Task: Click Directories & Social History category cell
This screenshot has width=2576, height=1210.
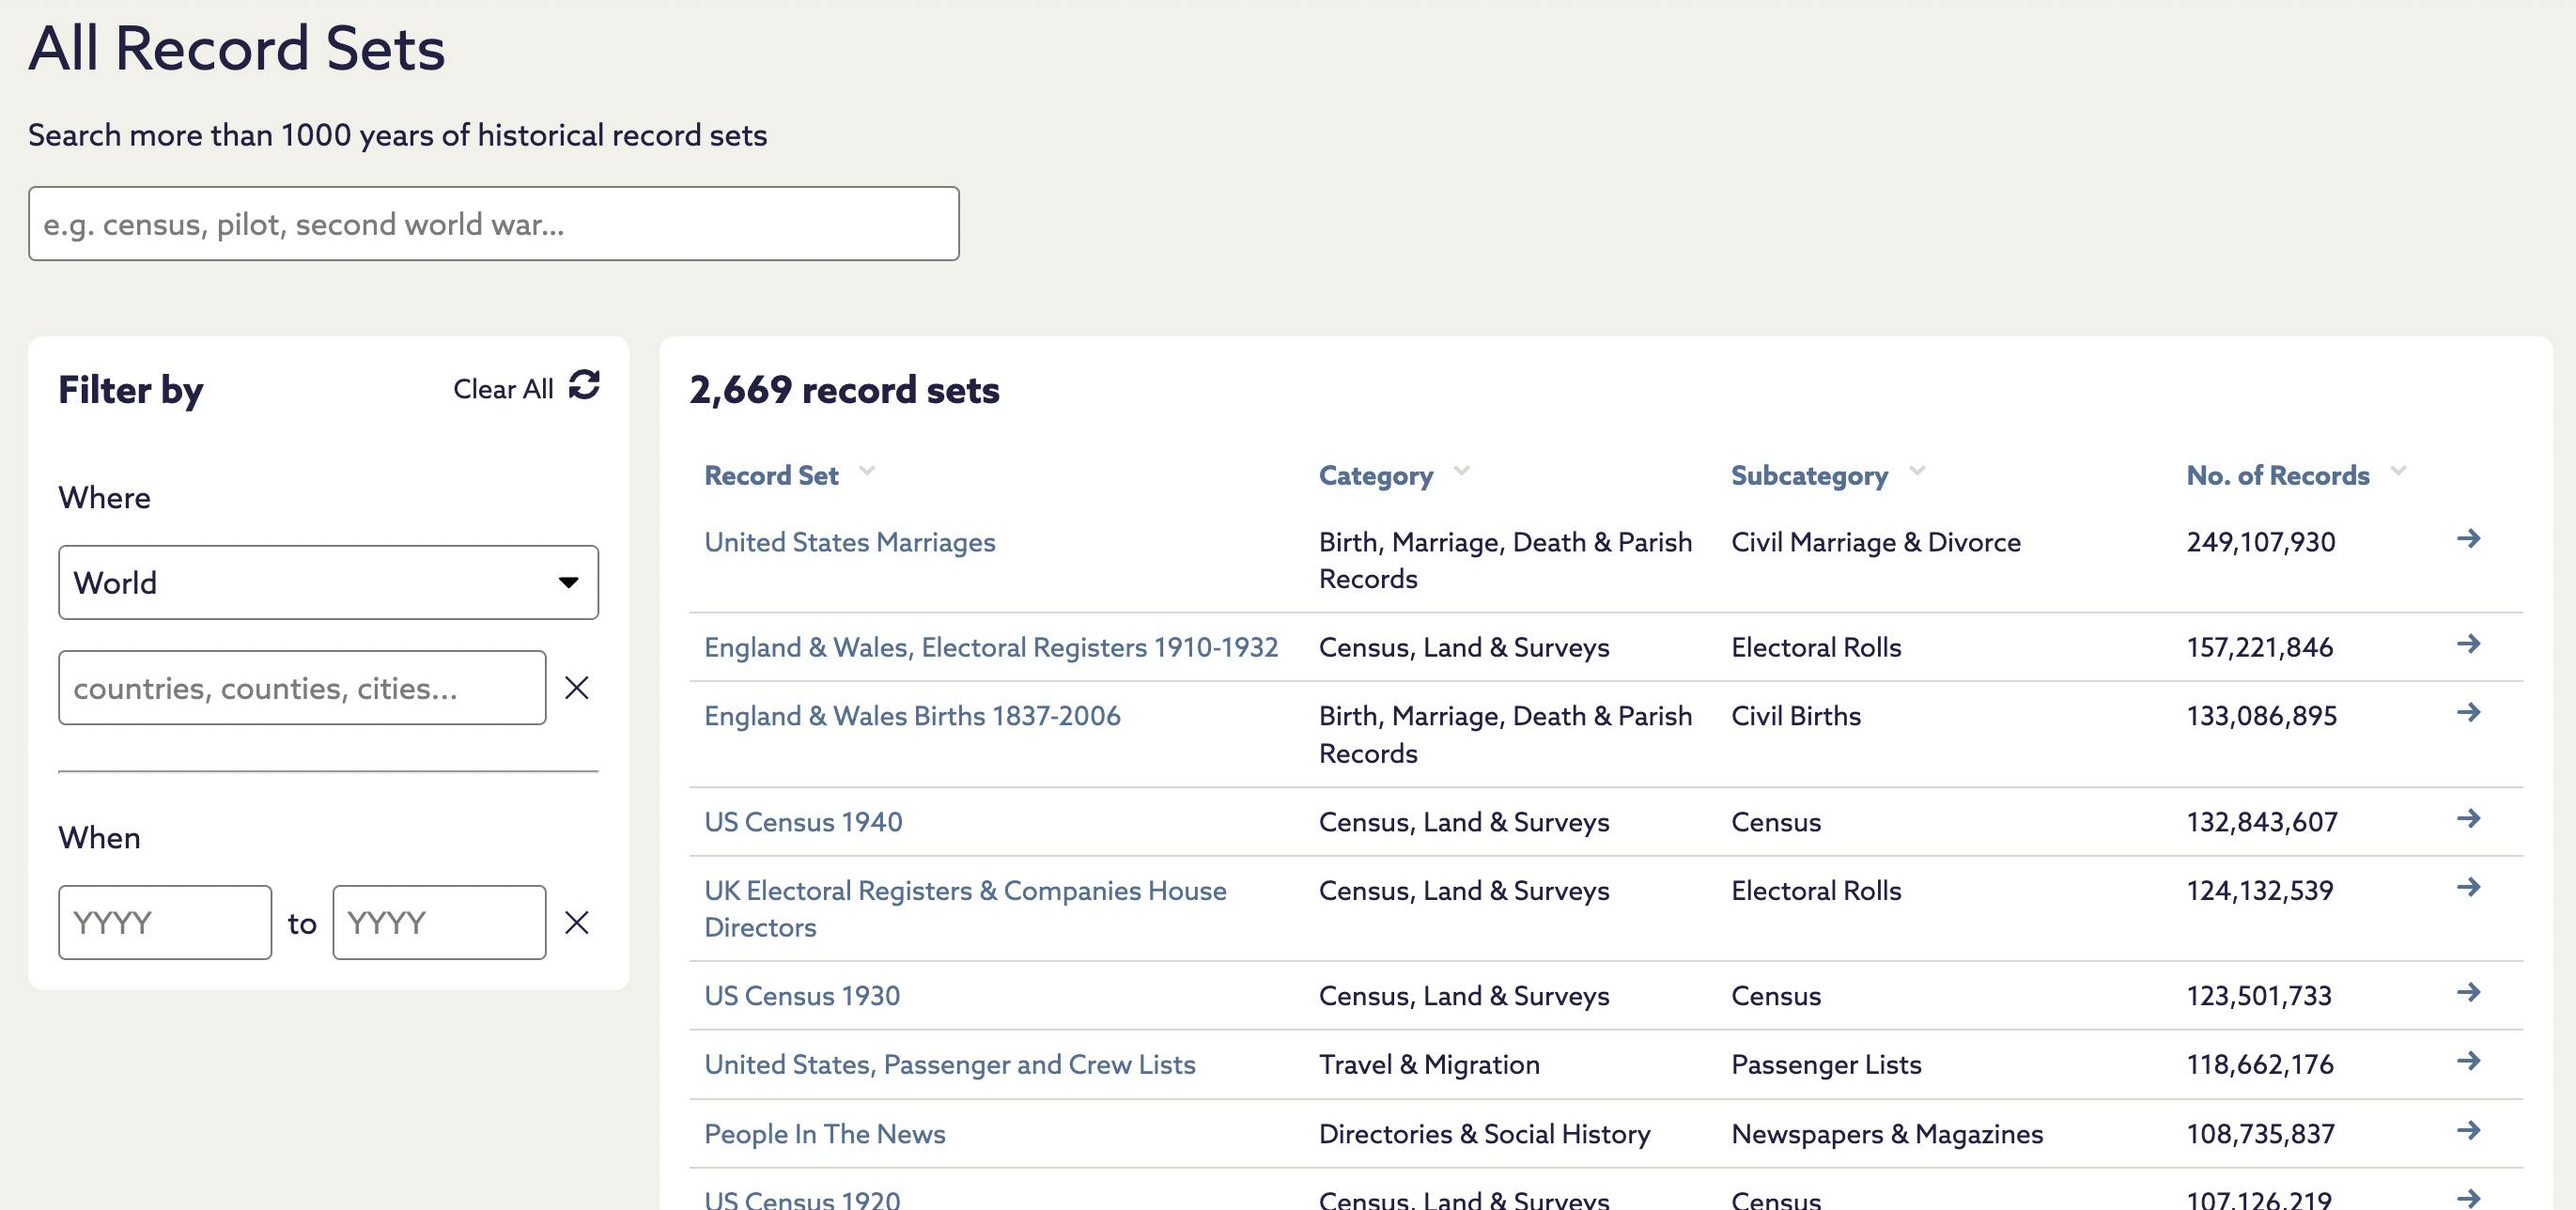Action: (x=1484, y=1134)
